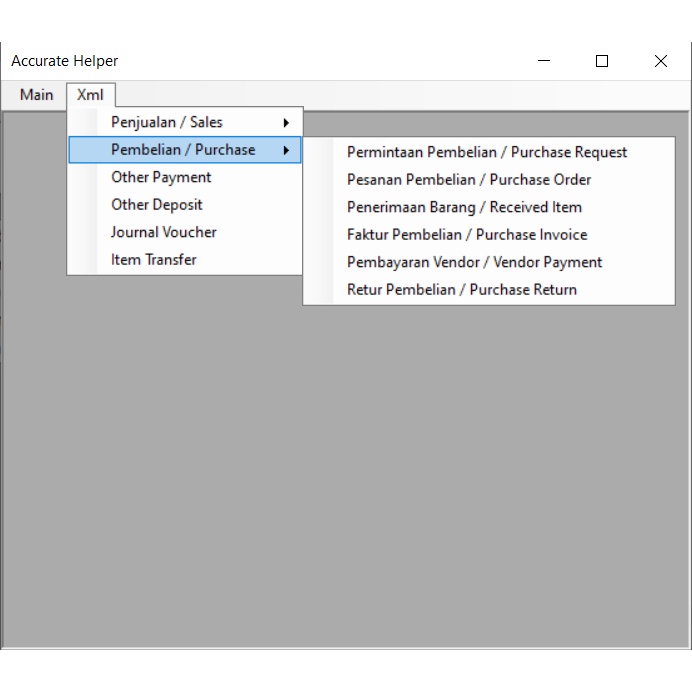Open Retur Pembelian / Purchase Return
The height and width of the screenshot is (692, 692).
tap(489, 290)
